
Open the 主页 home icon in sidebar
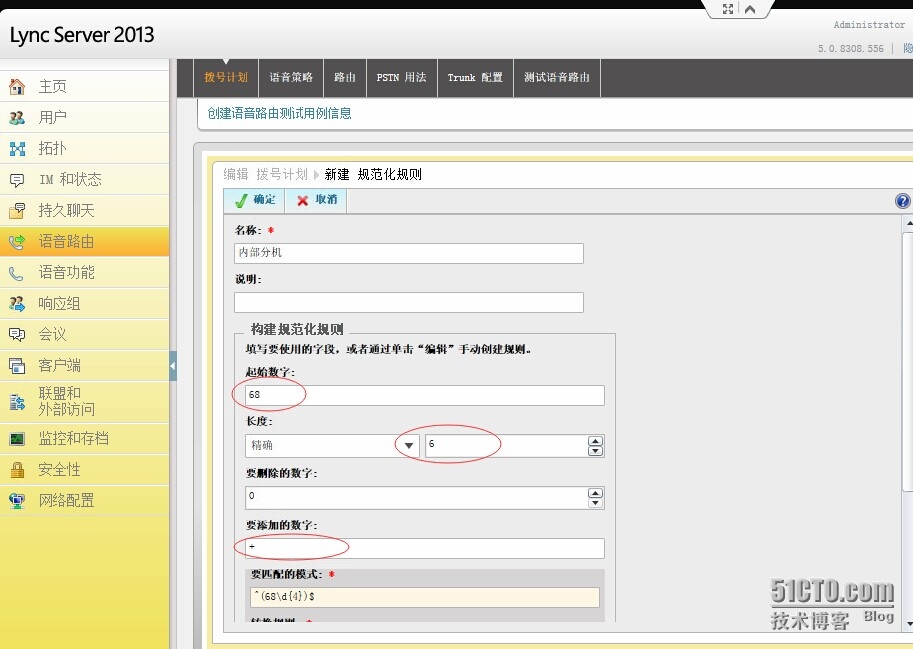tap(17, 87)
